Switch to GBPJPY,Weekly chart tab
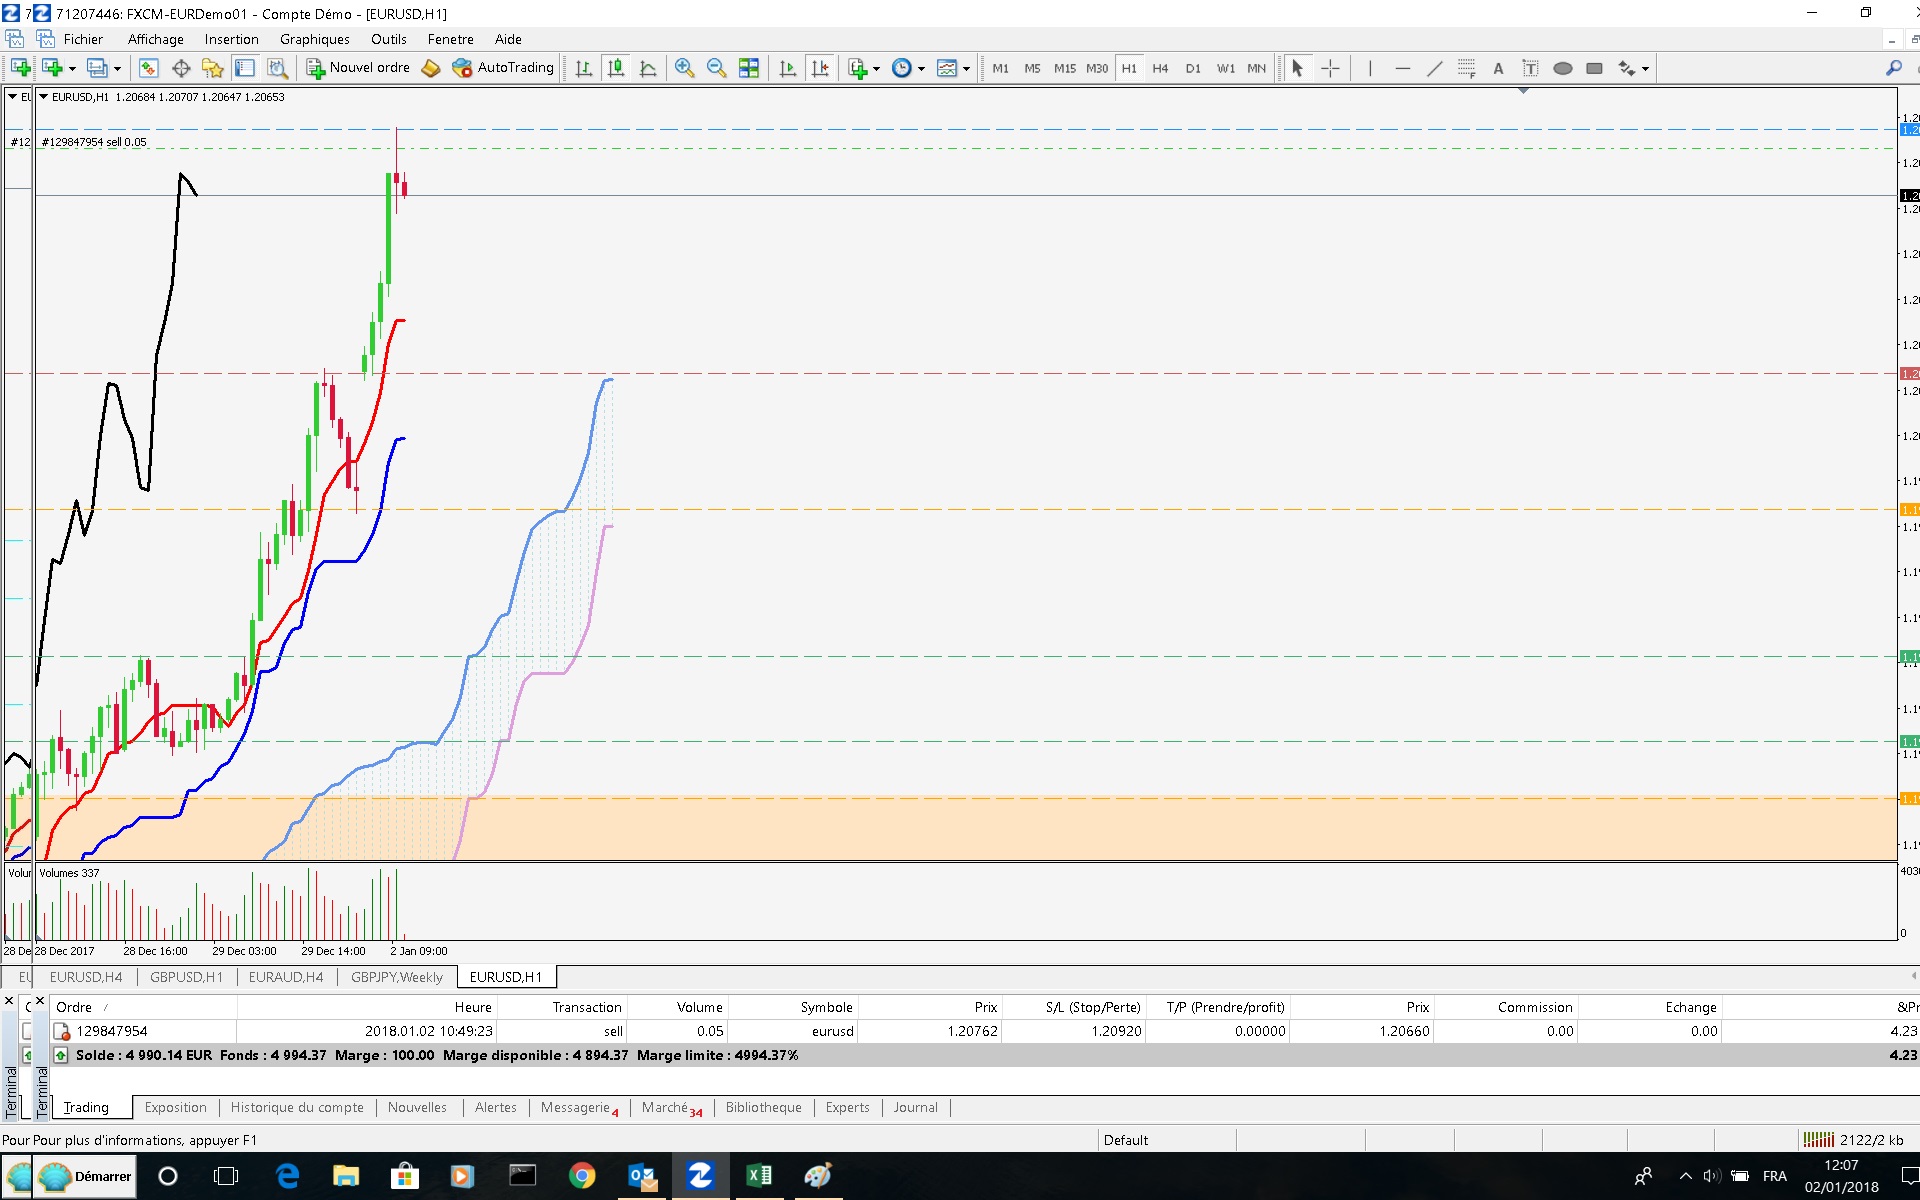Viewport: 1920px width, 1200px height. tap(397, 977)
